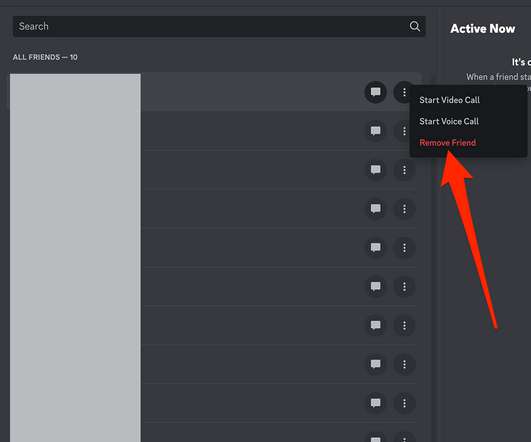Message the third friend in the list
This screenshot has height=442, width=531.
click(x=375, y=170)
